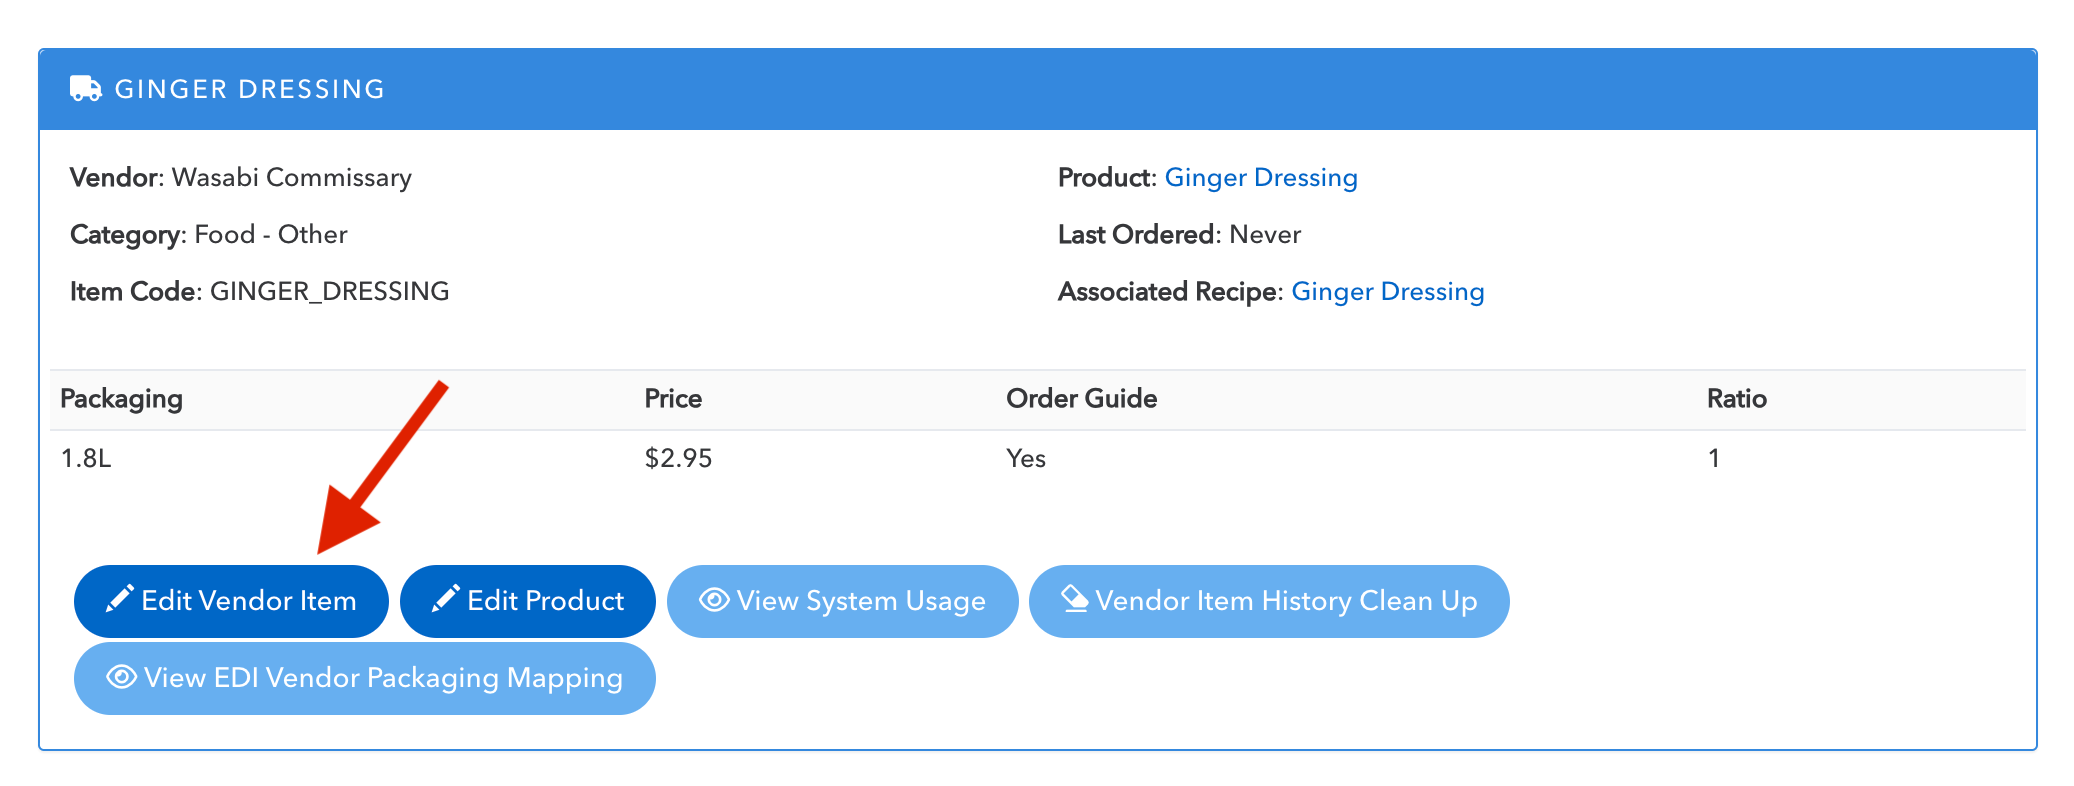Click the truck icon beside Ginger Dressing header
Image resolution: width=2074 pixels, height=786 pixels.
[86, 89]
